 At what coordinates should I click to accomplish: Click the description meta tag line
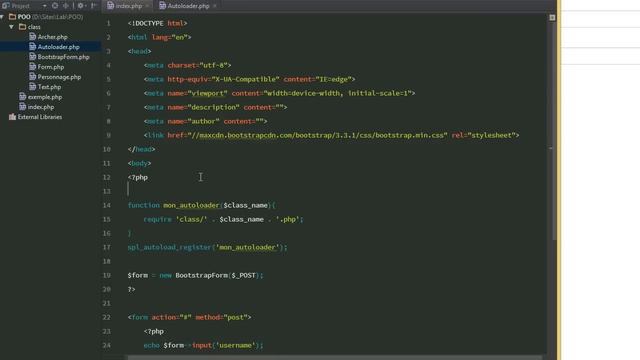click(216, 107)
